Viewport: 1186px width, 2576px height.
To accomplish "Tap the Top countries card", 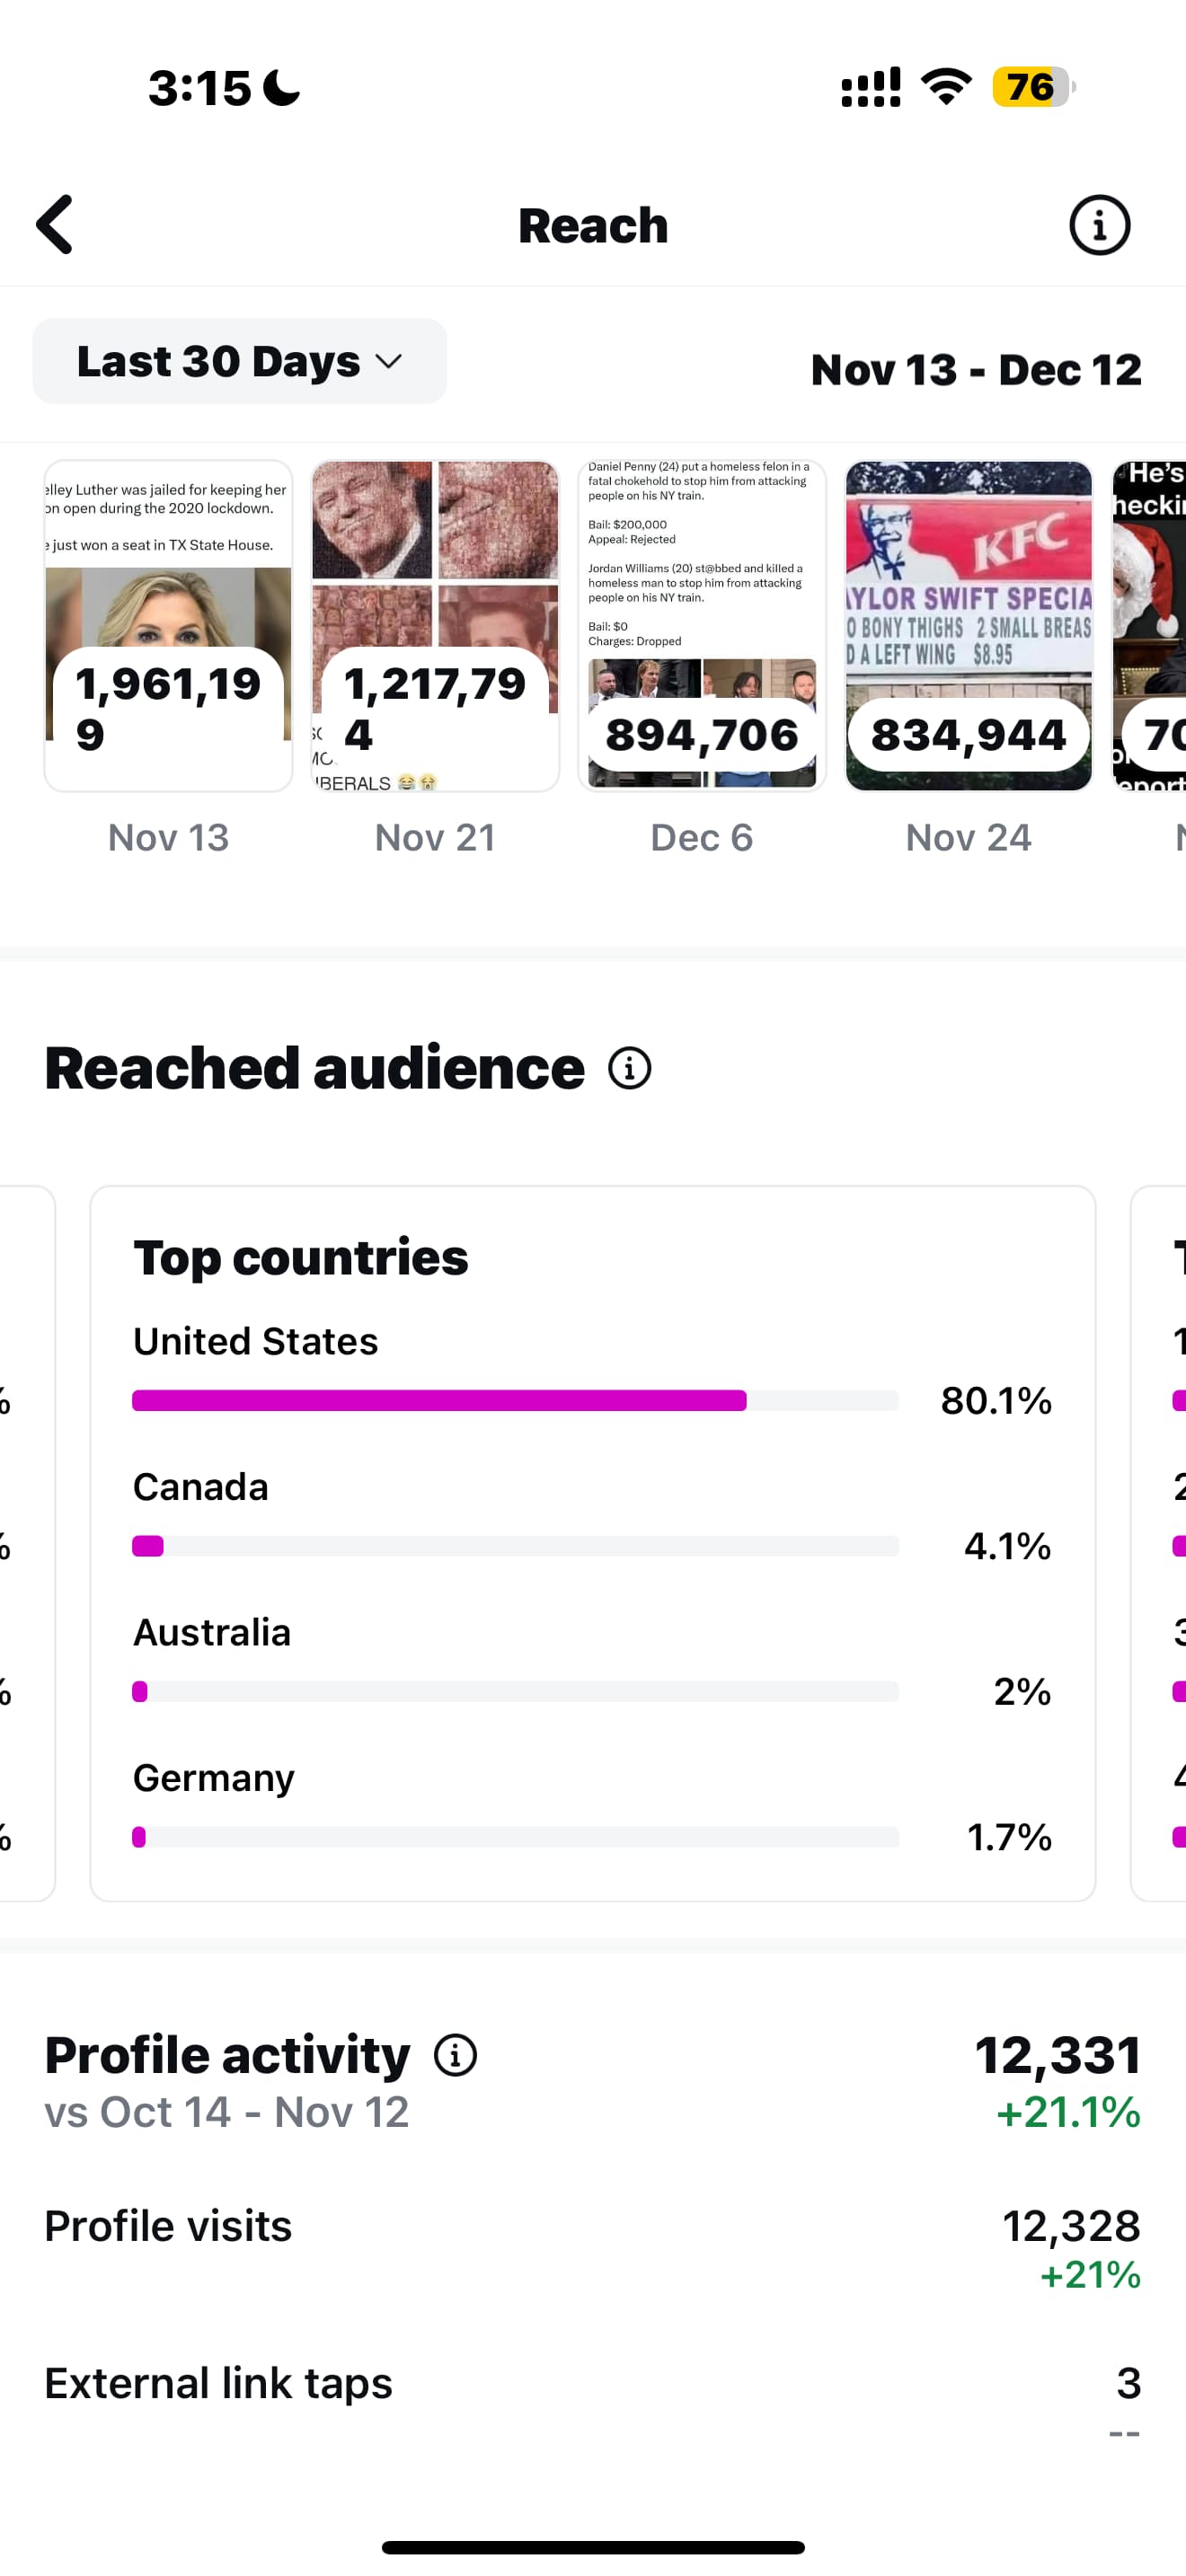I will point(593,1543).
